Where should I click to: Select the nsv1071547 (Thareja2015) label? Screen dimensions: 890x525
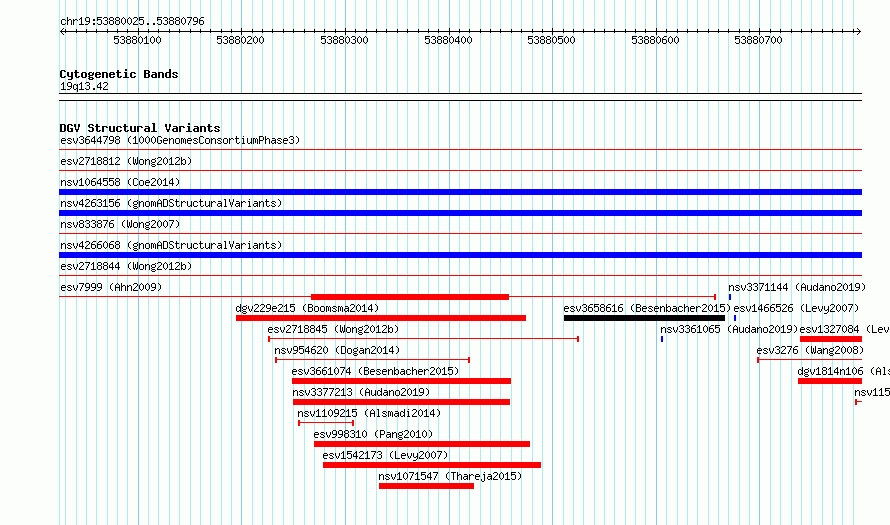point(450,476)
